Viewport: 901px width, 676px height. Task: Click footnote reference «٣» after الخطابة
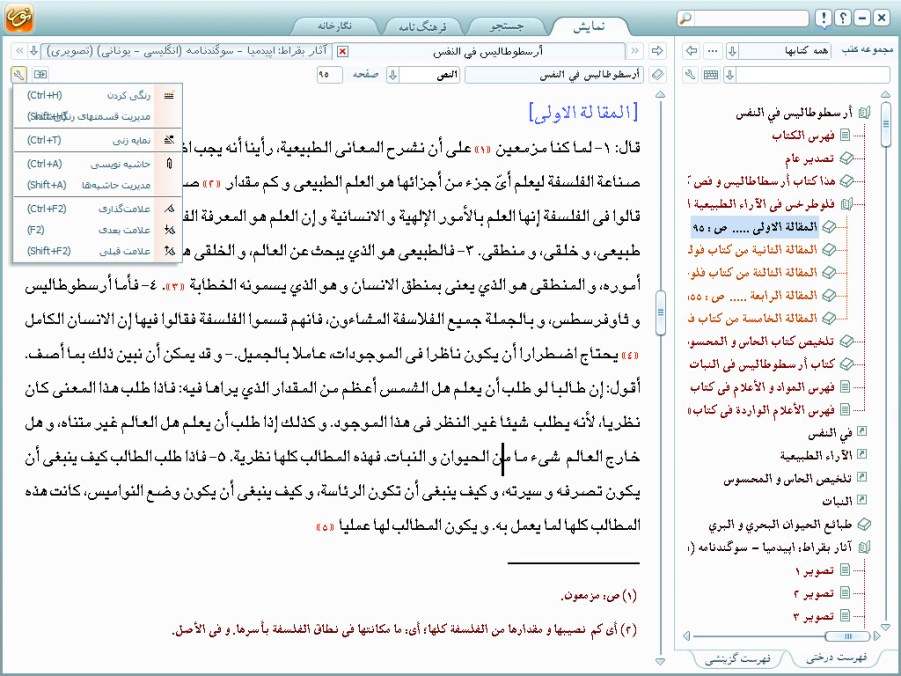pyautogui.click(x=175, y=286)
